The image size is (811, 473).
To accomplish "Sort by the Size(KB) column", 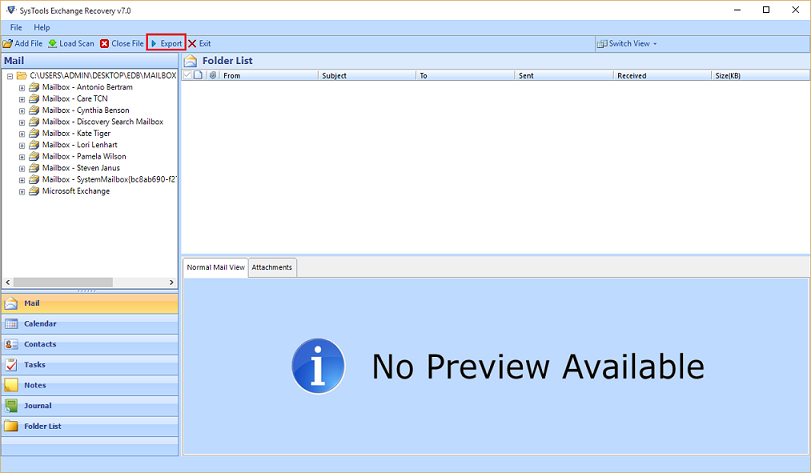I will [760, 75].
